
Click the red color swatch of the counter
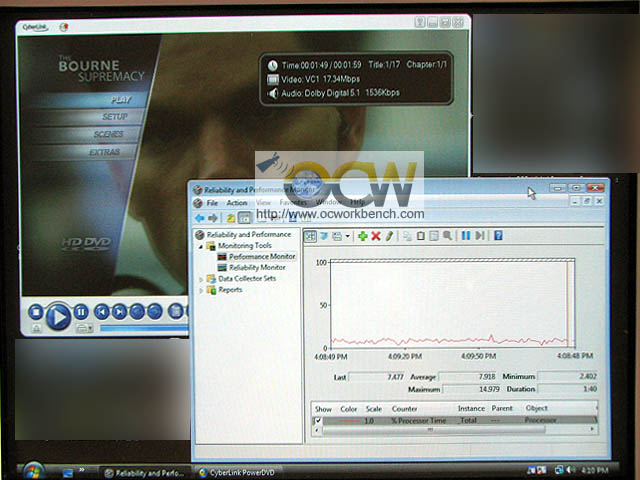[350, 420]
